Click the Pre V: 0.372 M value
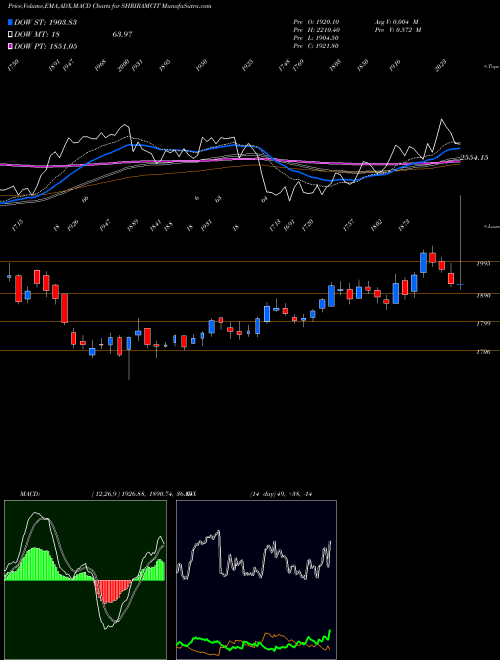 398,30
